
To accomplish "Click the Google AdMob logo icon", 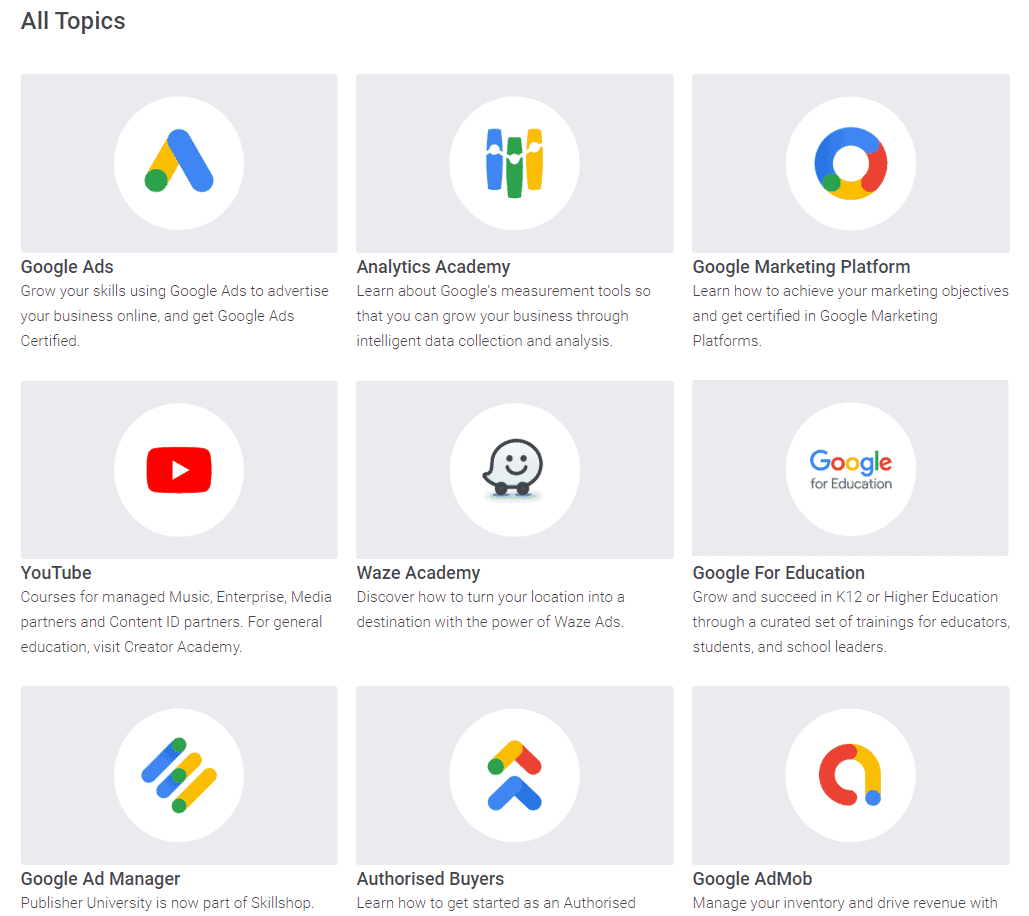I will point(850,775).
